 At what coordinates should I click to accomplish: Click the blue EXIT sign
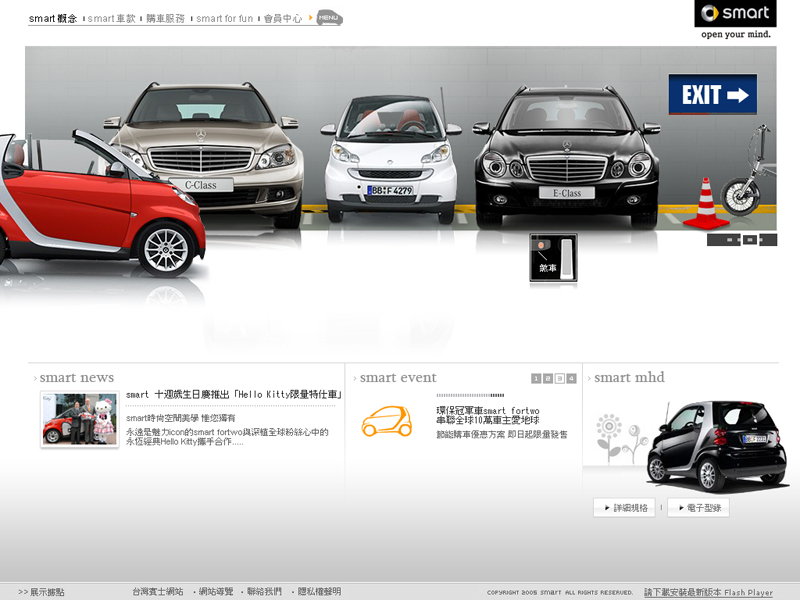[x=713, y=94]
